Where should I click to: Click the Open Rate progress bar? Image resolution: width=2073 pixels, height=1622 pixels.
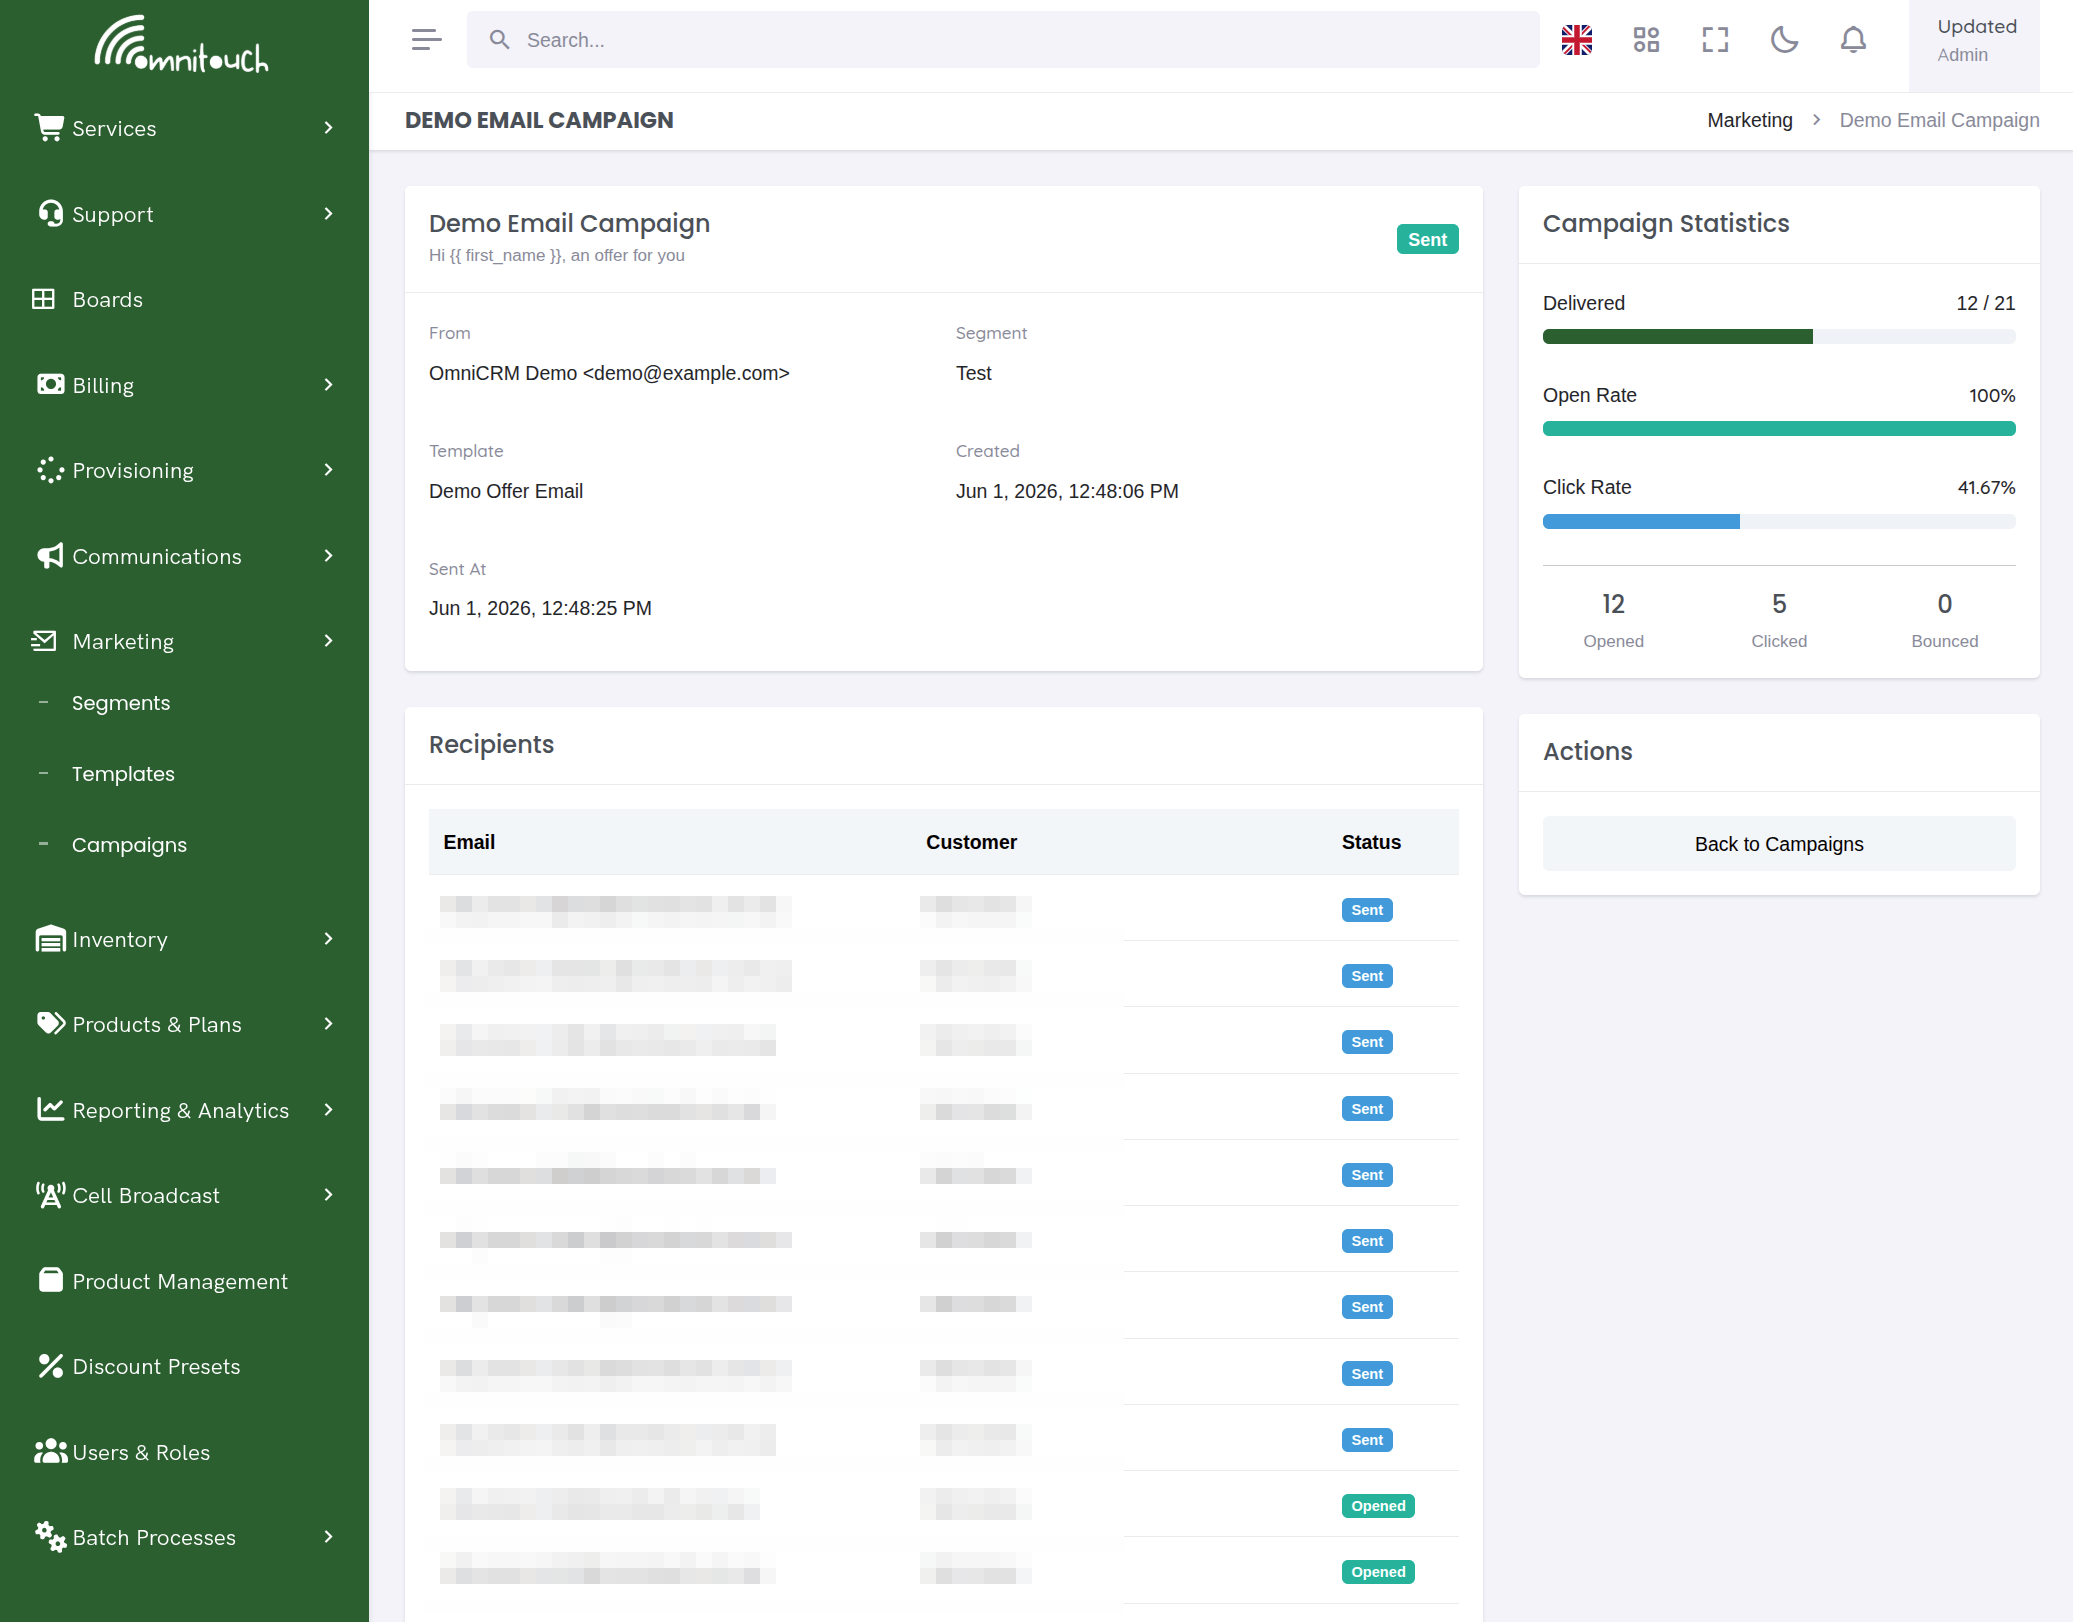(x=1779, y=429)
